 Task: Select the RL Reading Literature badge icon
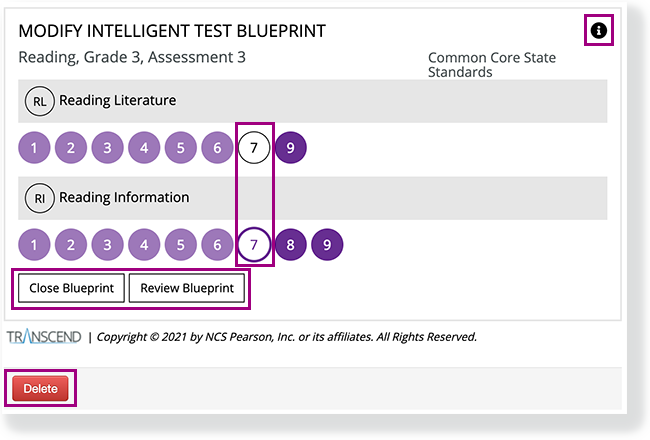pos(39,100)
